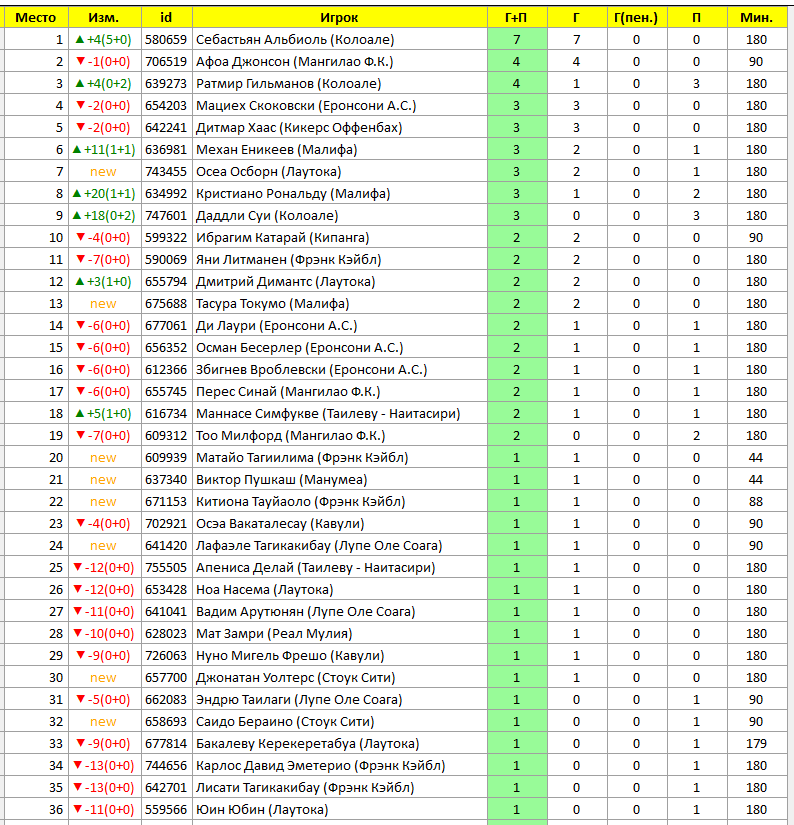Click the 'id' column header
Screen dimensions: 794x825
(166, 17)
